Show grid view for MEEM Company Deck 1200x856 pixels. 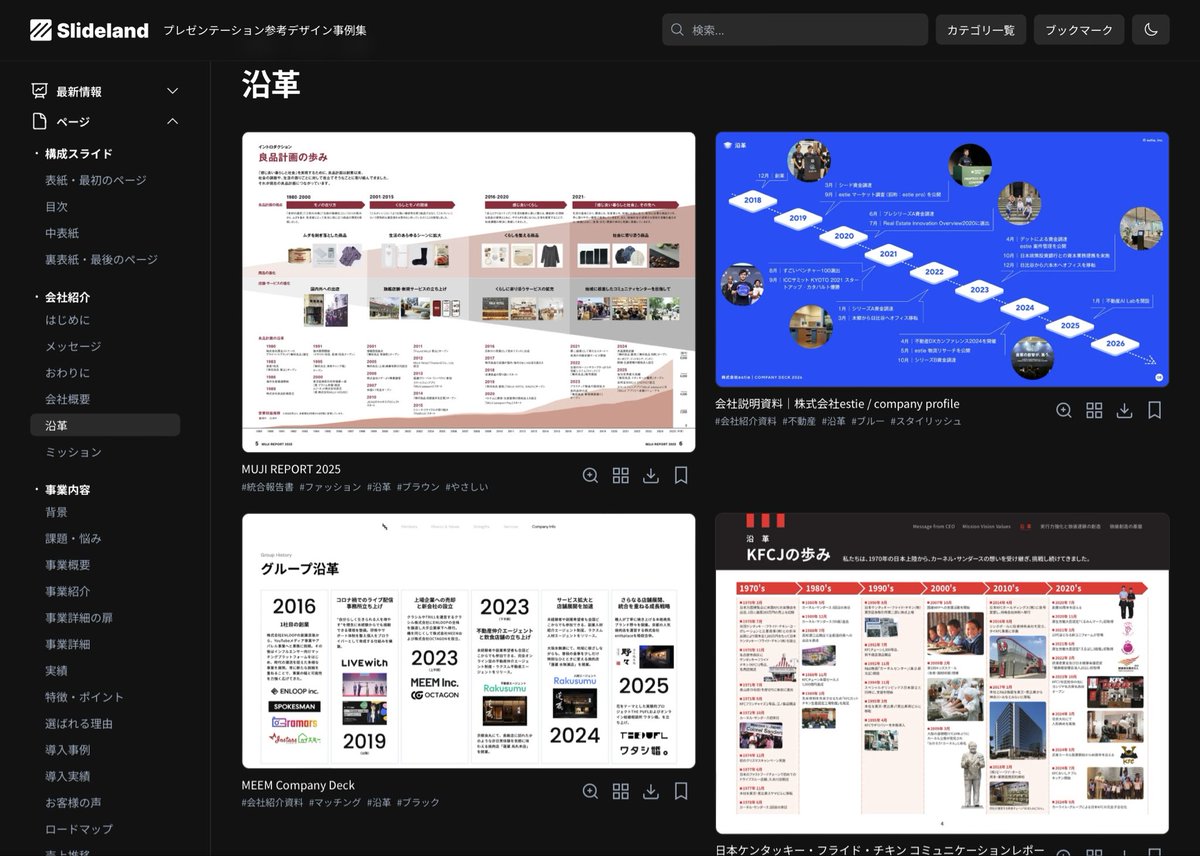click(621, 792)
